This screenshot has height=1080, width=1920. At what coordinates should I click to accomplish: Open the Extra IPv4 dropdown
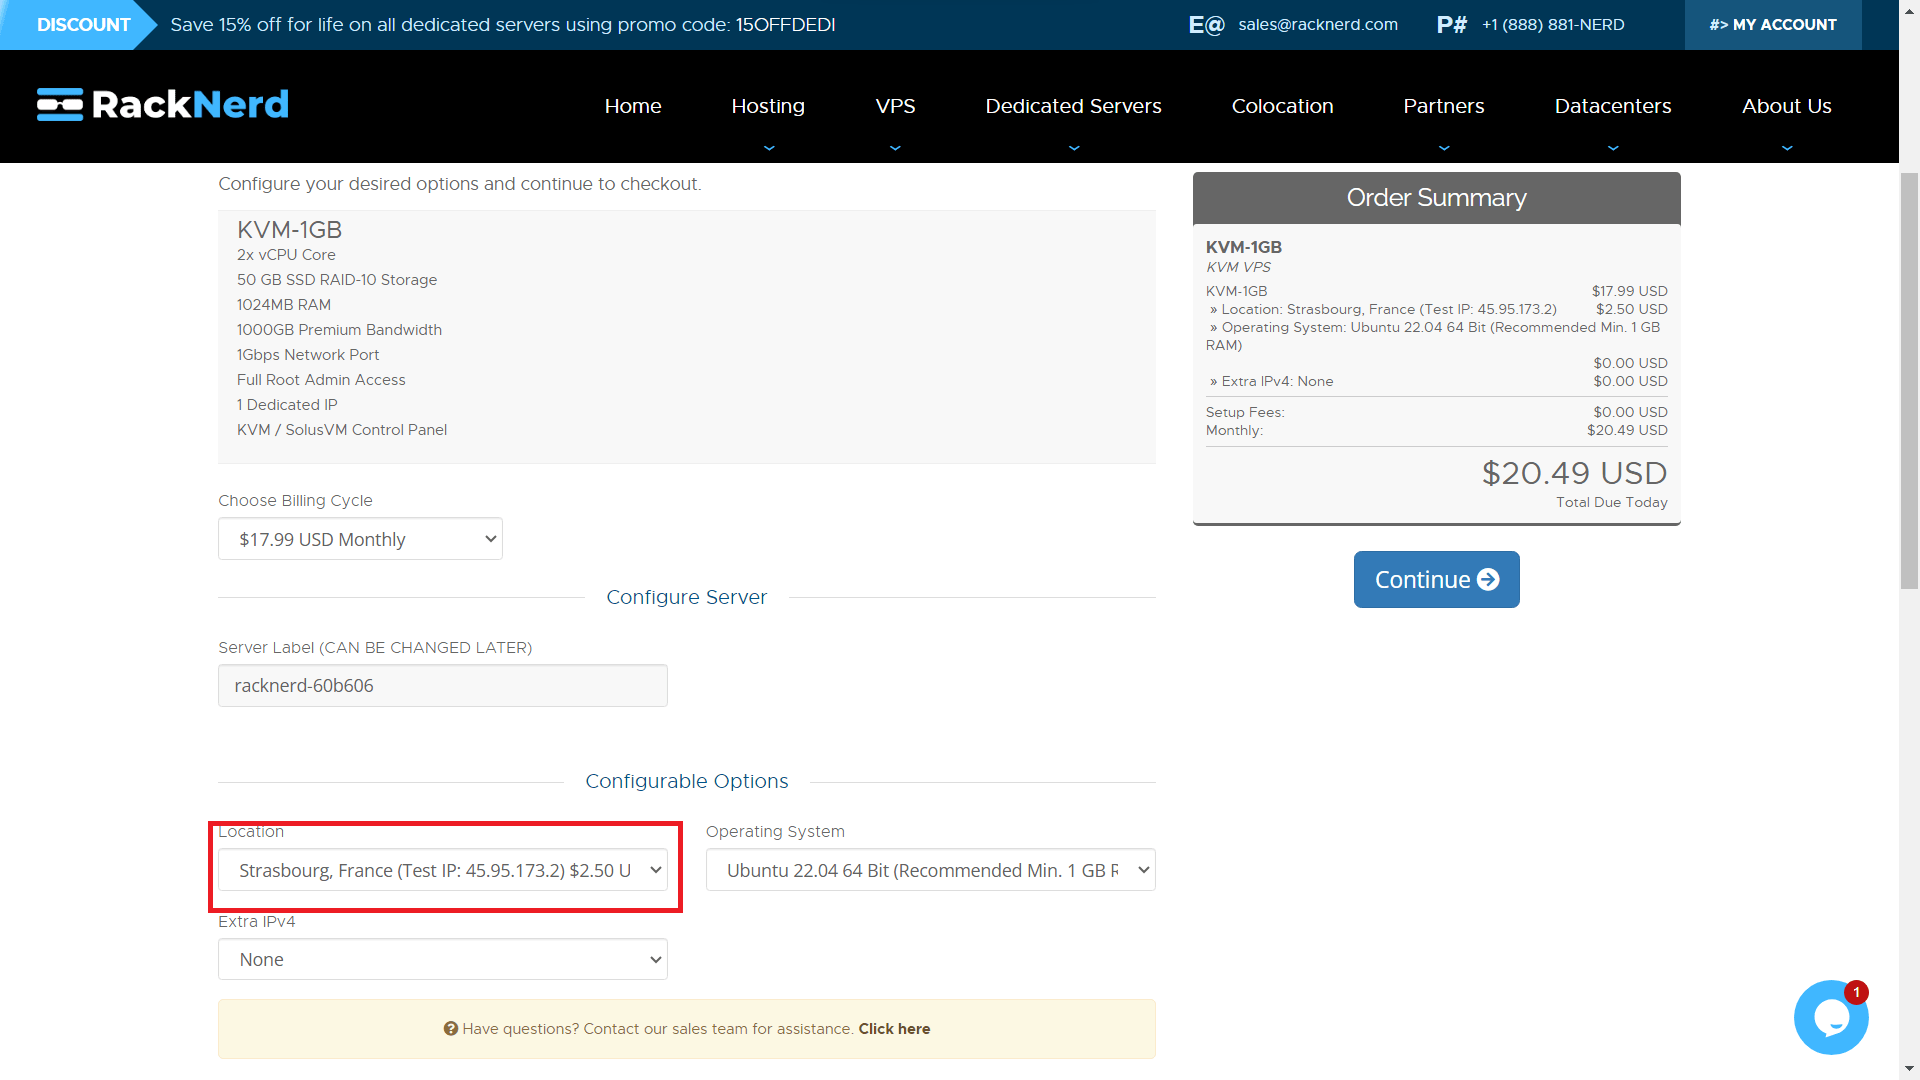443,959
